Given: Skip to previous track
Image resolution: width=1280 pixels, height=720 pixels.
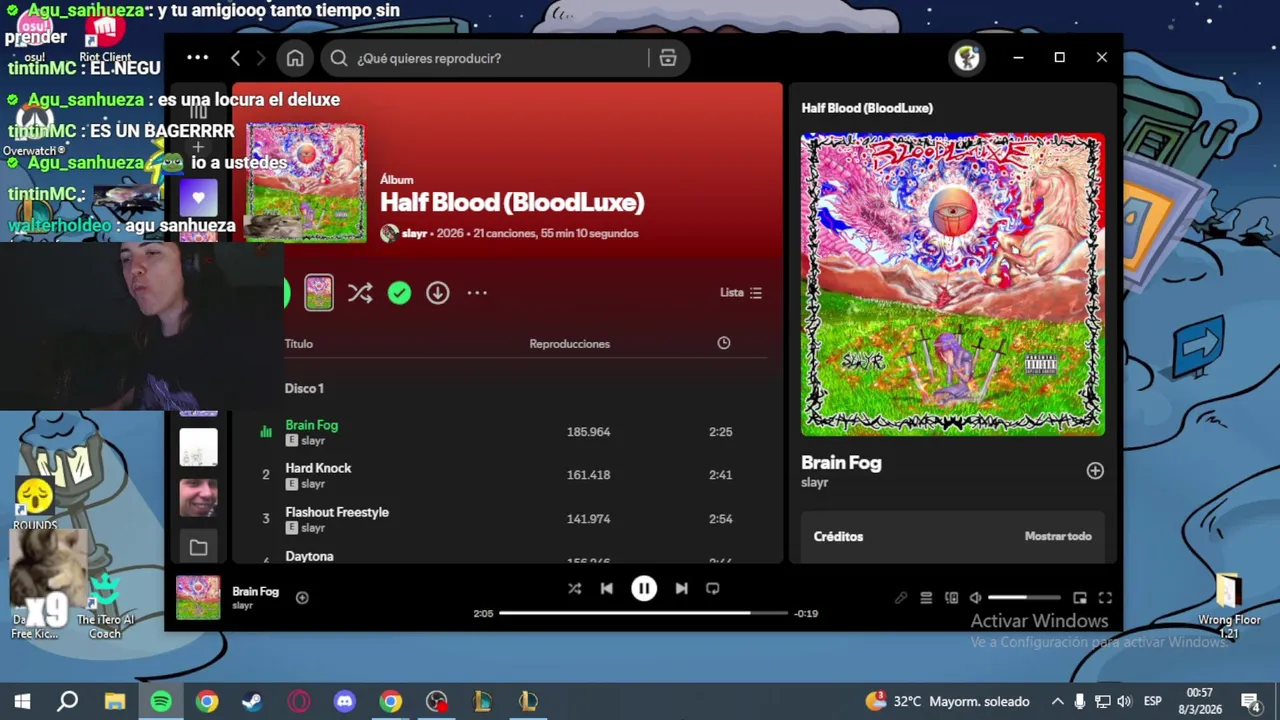Looking at the screenshot, I should click(x=607, y=589).
